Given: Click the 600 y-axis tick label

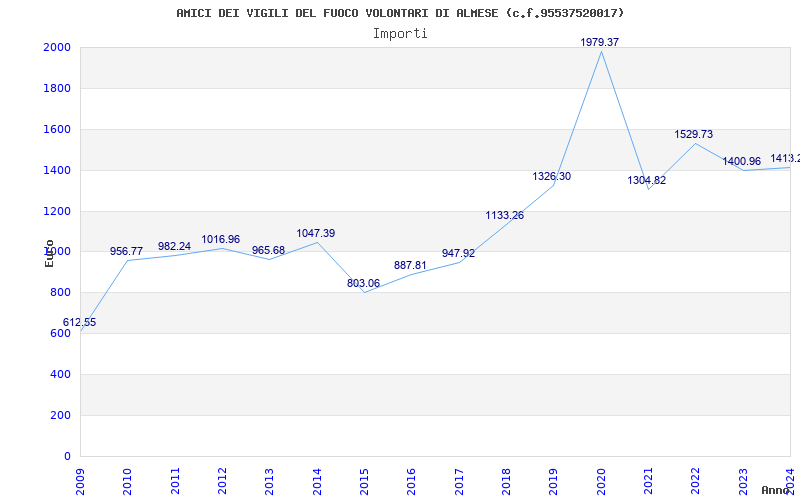Looking at the screenshot, I should [60, 334].
